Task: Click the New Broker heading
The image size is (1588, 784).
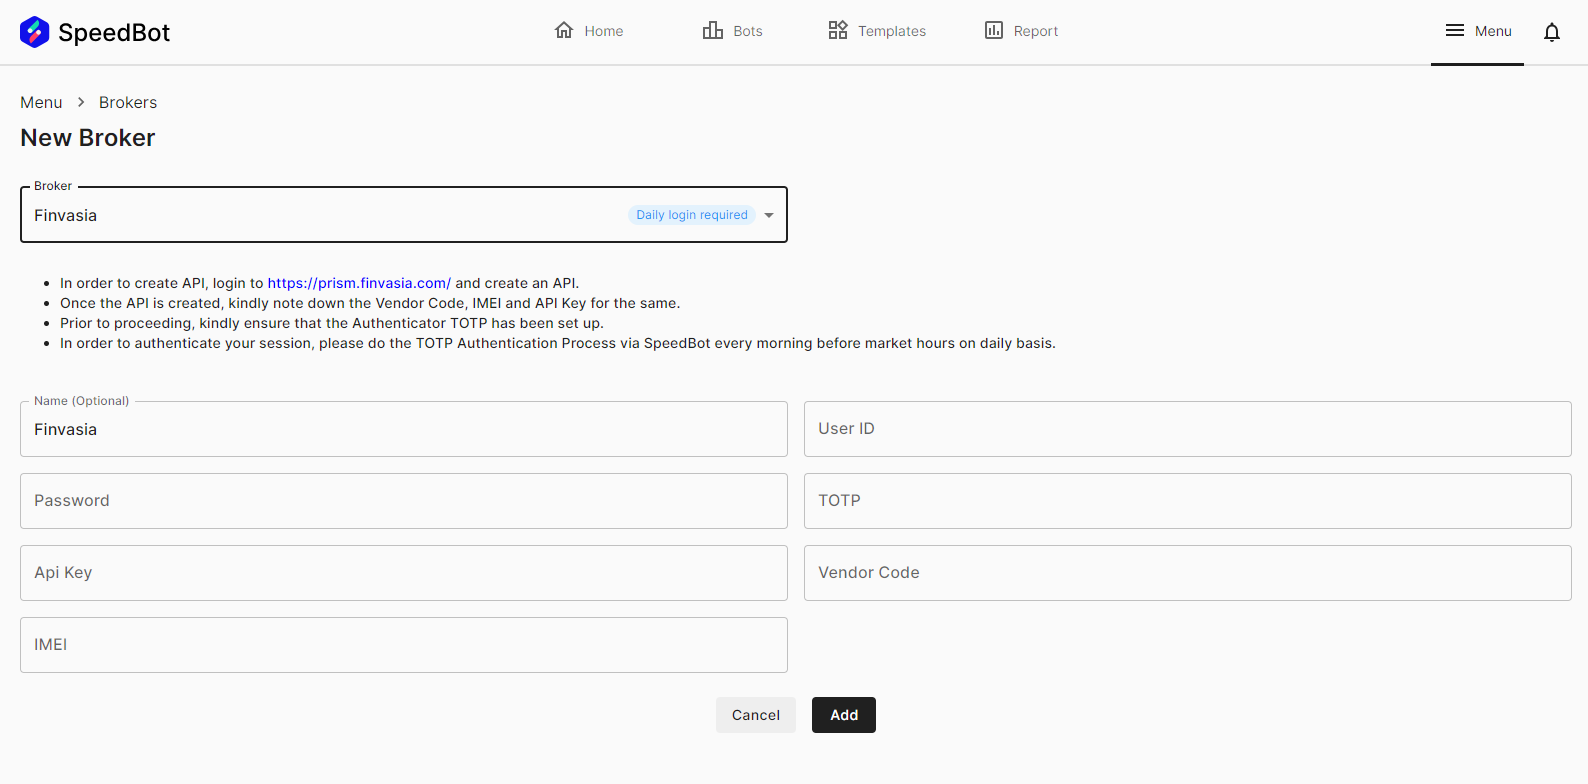Action: point(88,138)
